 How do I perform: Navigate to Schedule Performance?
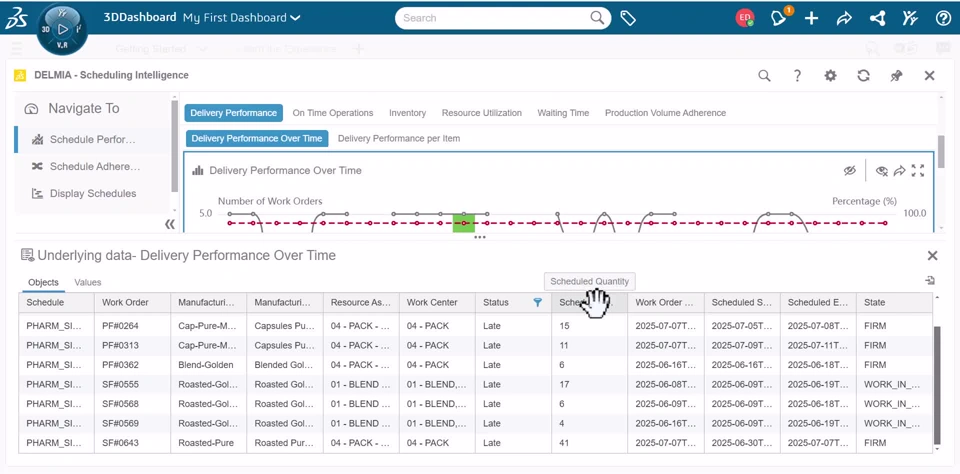pos(93,140)
